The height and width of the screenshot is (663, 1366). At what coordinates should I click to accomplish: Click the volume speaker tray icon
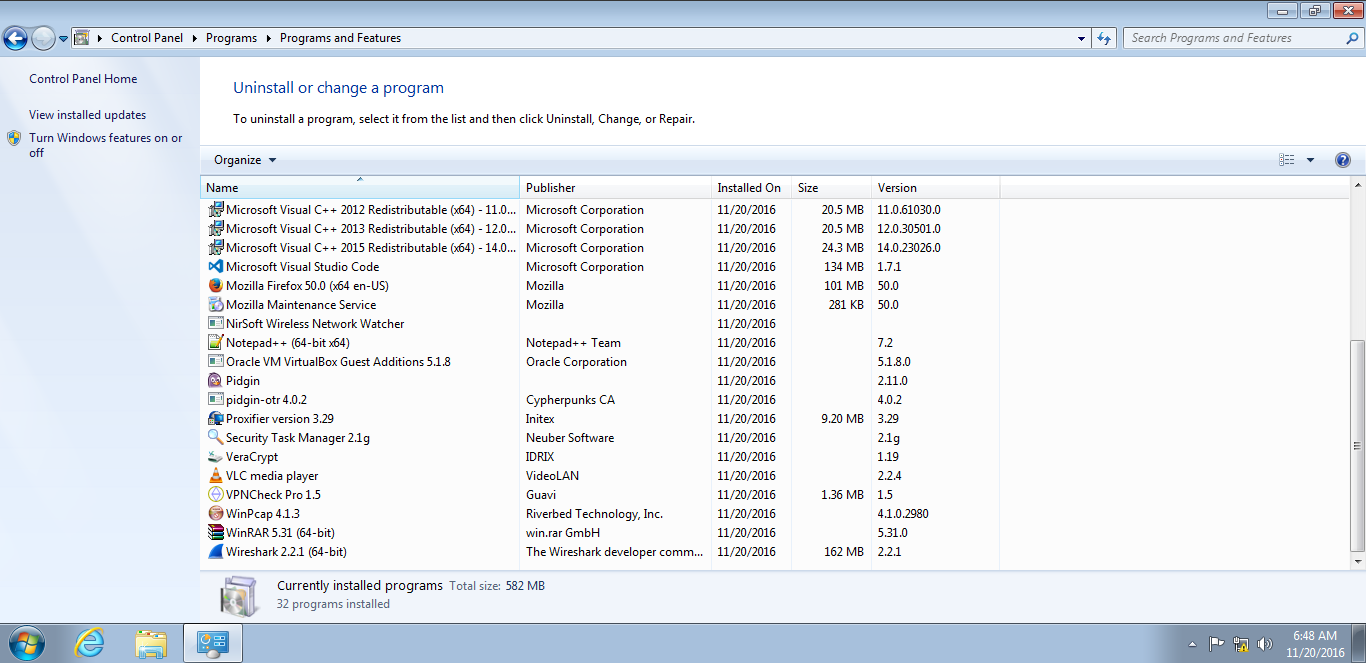tap(1264, 643)
